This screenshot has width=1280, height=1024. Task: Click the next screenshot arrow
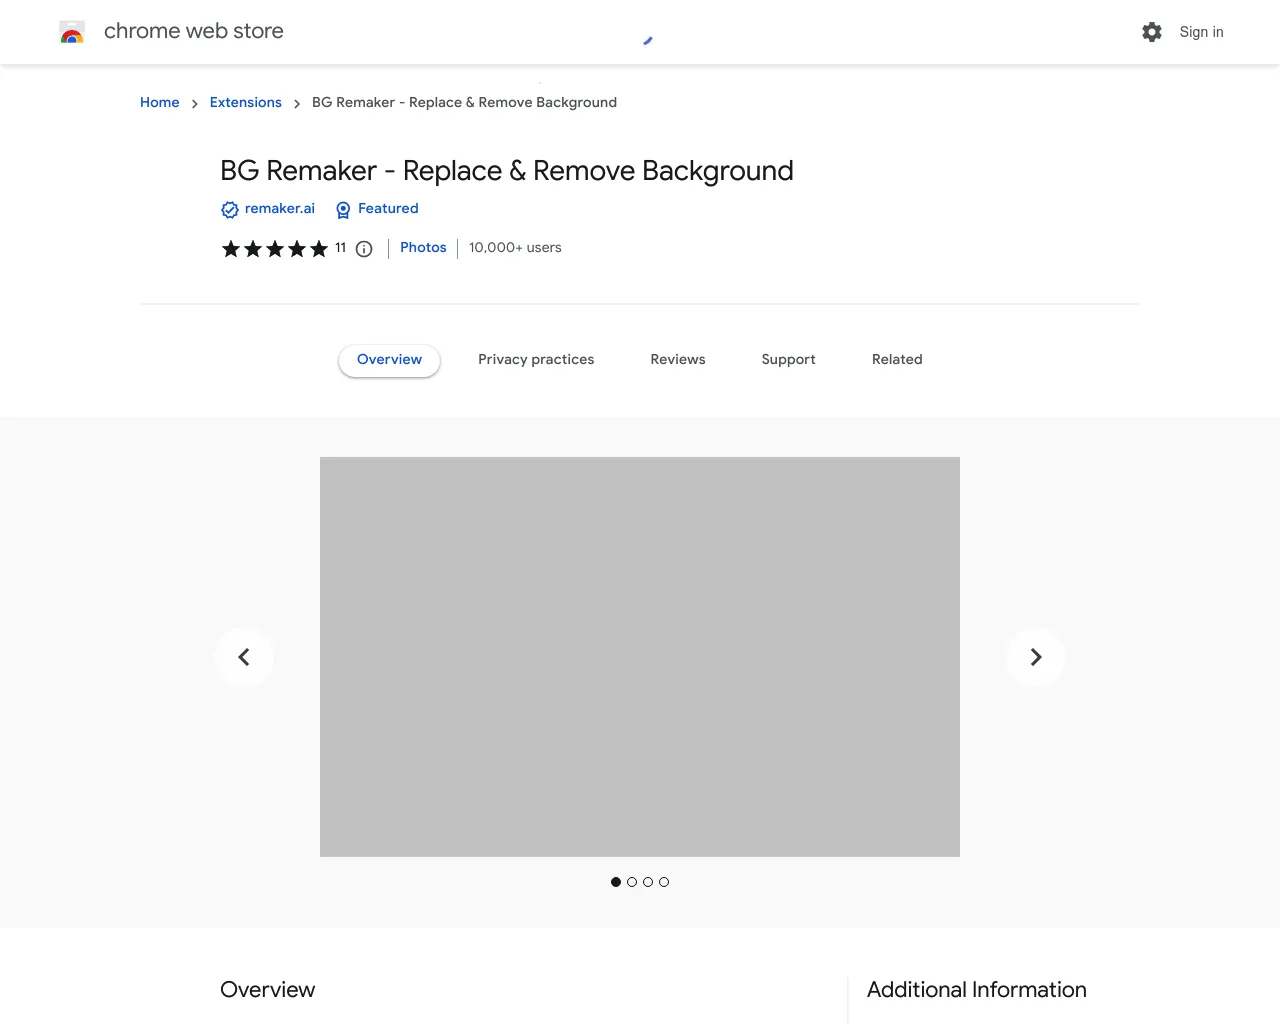1035,657
